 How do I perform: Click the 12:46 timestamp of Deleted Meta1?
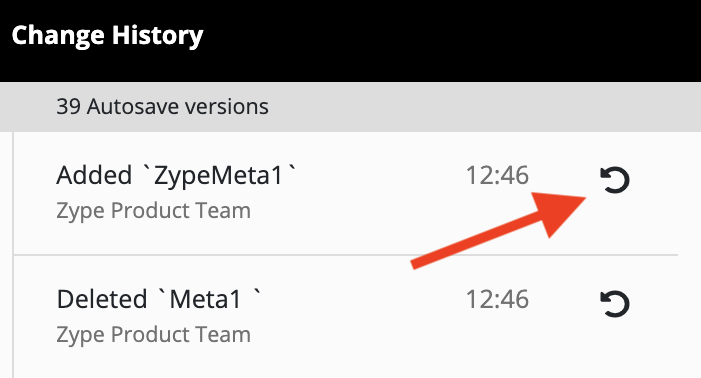click(497, 299)
